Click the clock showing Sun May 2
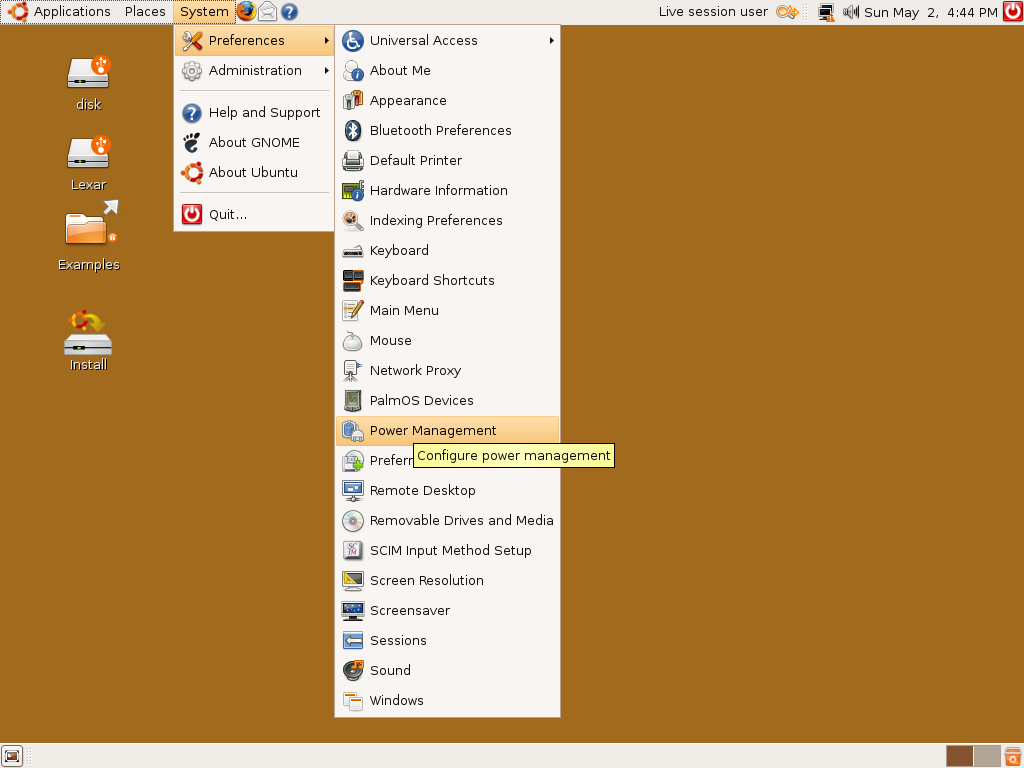Viewport: 1024px width, 768px height. click(931, 12)
